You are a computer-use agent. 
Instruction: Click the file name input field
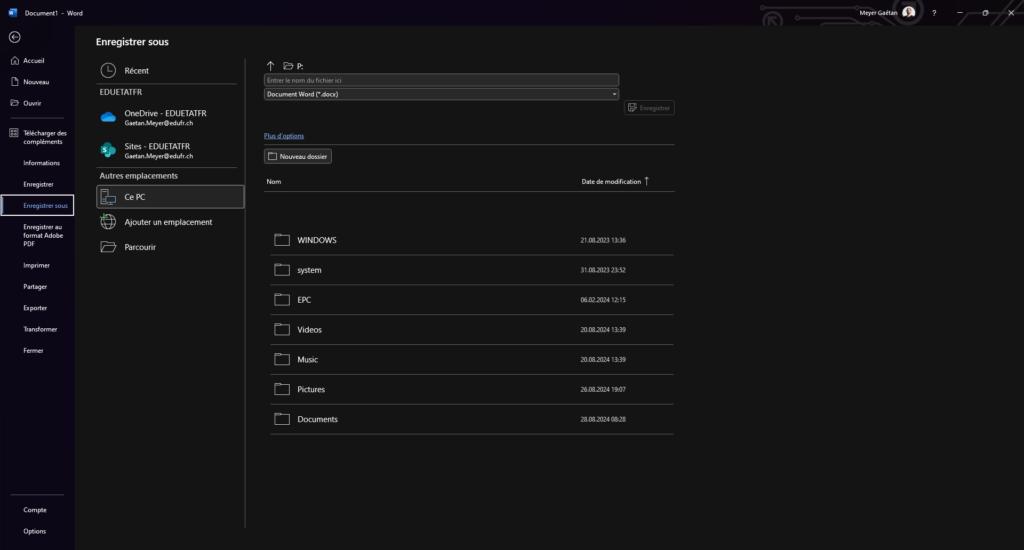tap(441, 80)
